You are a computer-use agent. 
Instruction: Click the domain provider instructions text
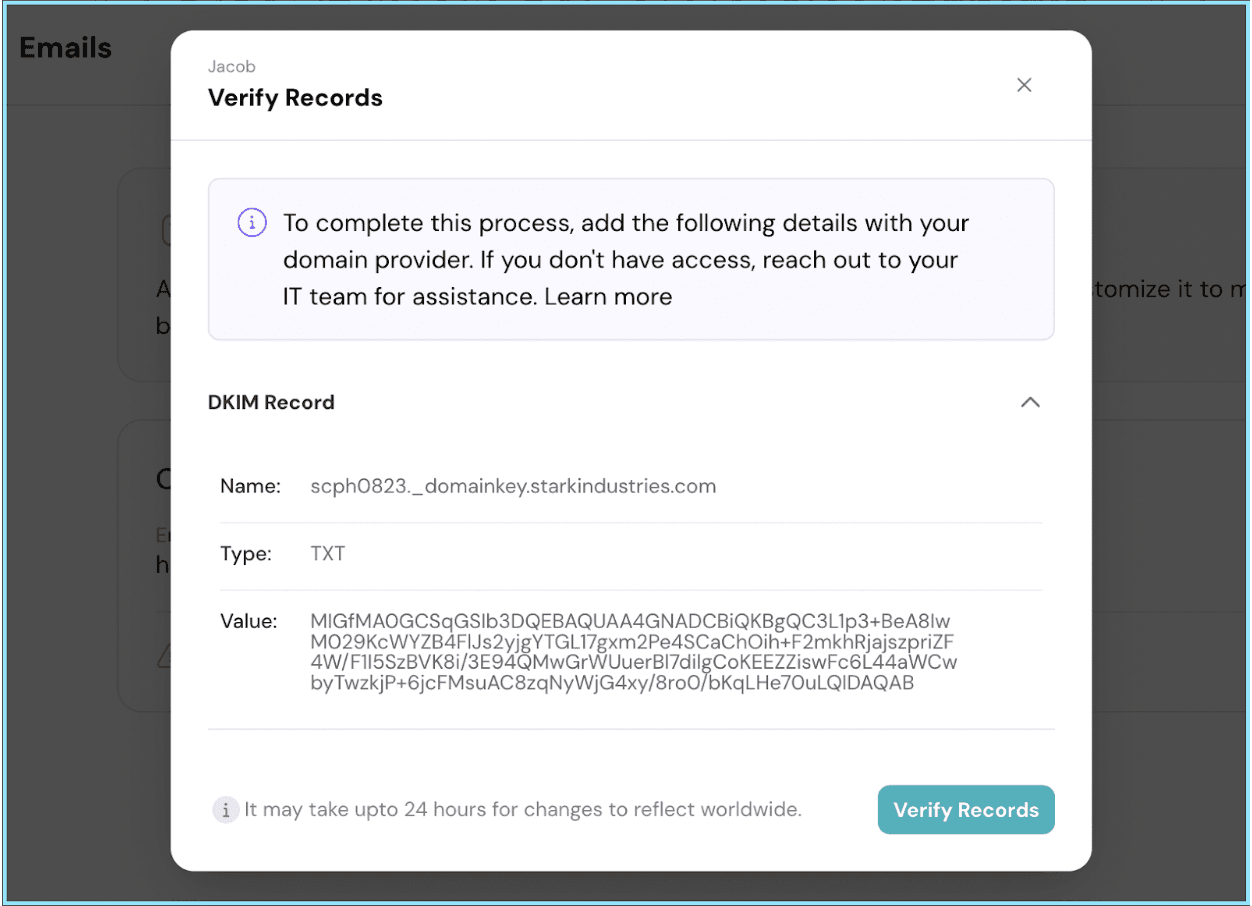(625, 259)
